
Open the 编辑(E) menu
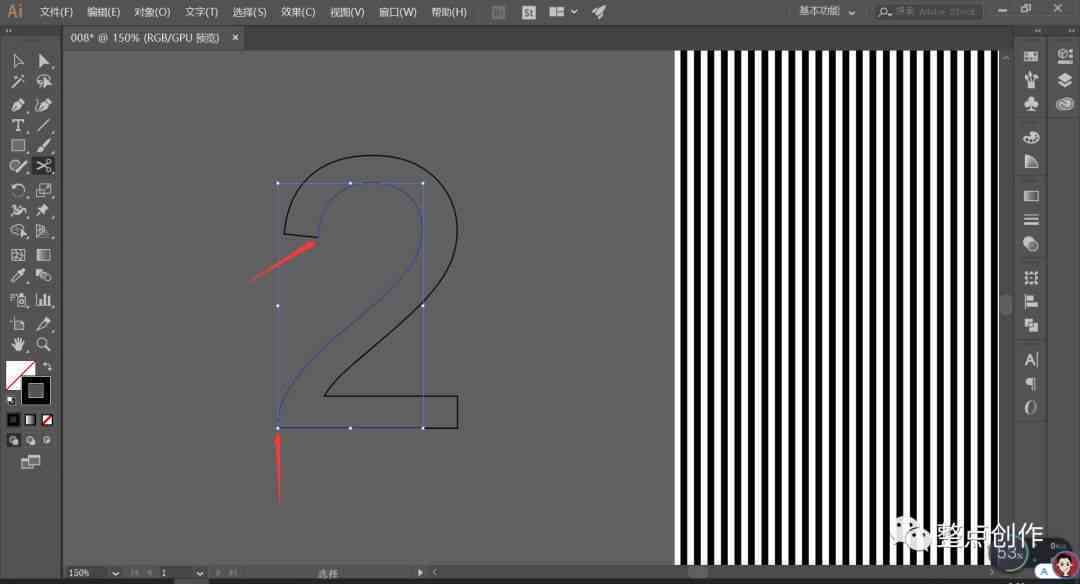(103, 12)
